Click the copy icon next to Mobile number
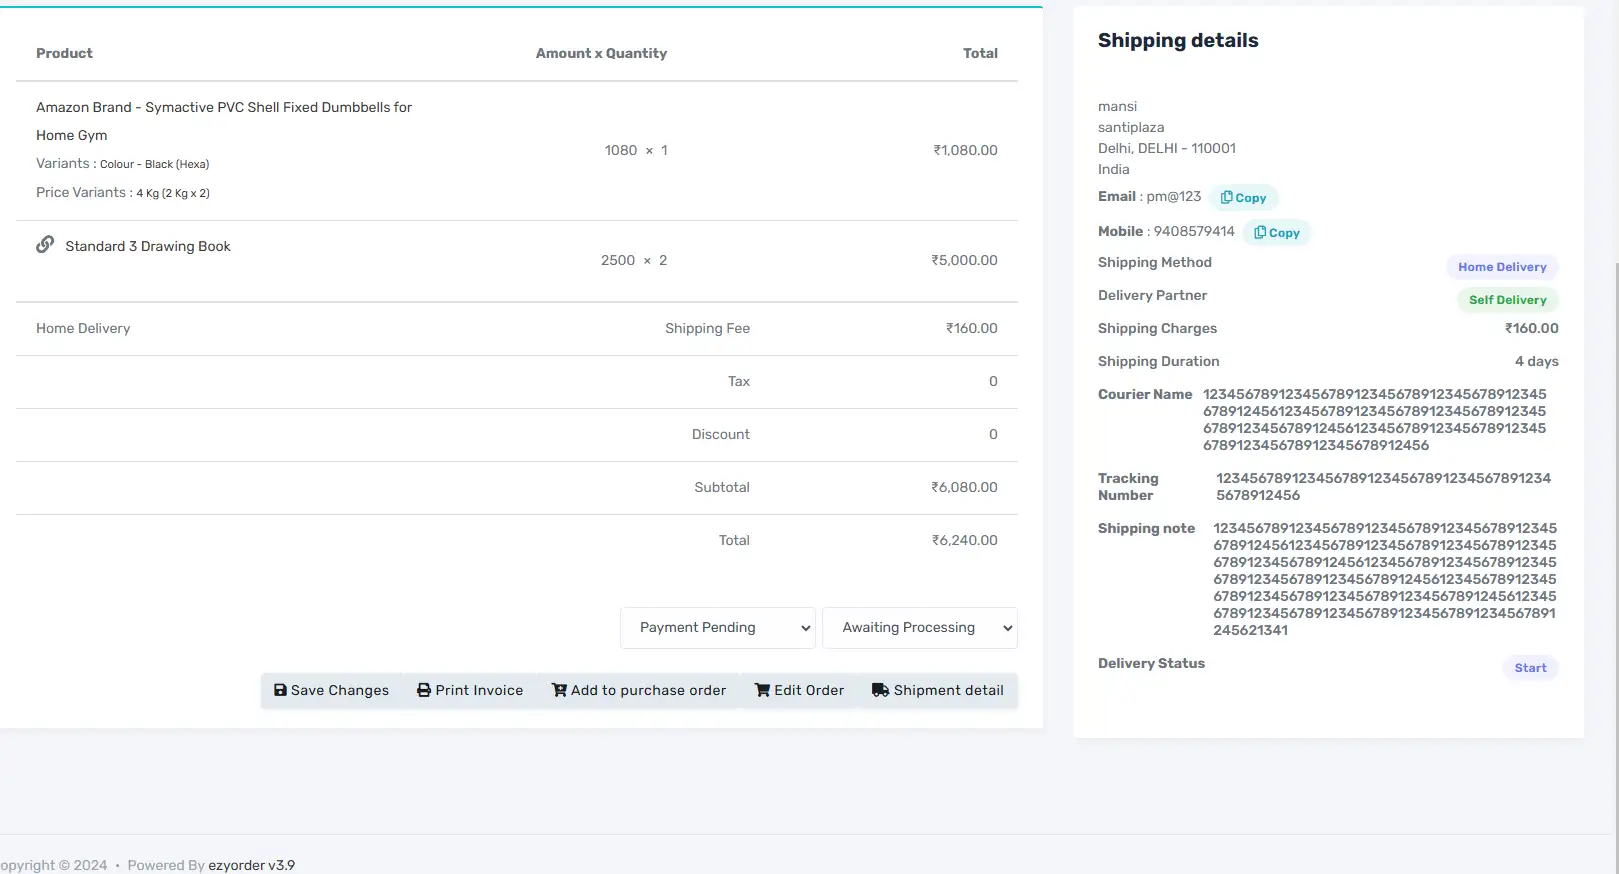 1260,233
